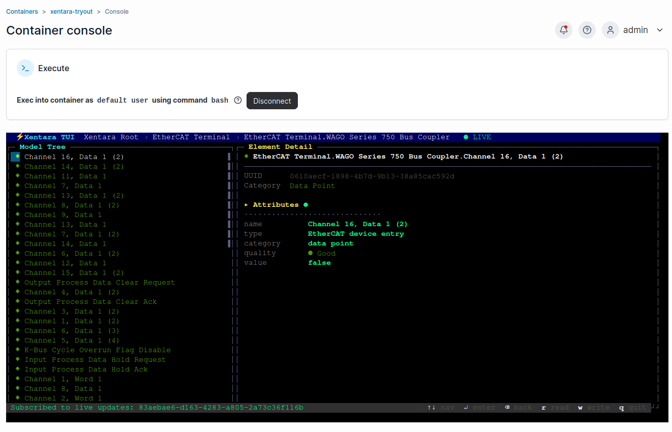Select tree row Channel 1, Word 1
672x432 pixels.
pyautogui.click(x=63, y=379)
